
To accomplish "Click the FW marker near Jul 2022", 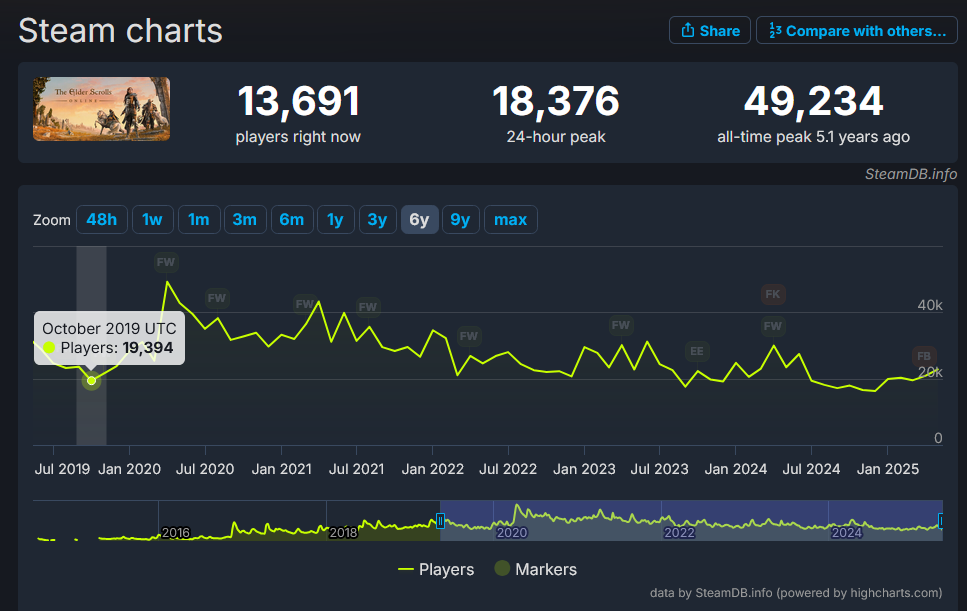I will coord(469,336).
